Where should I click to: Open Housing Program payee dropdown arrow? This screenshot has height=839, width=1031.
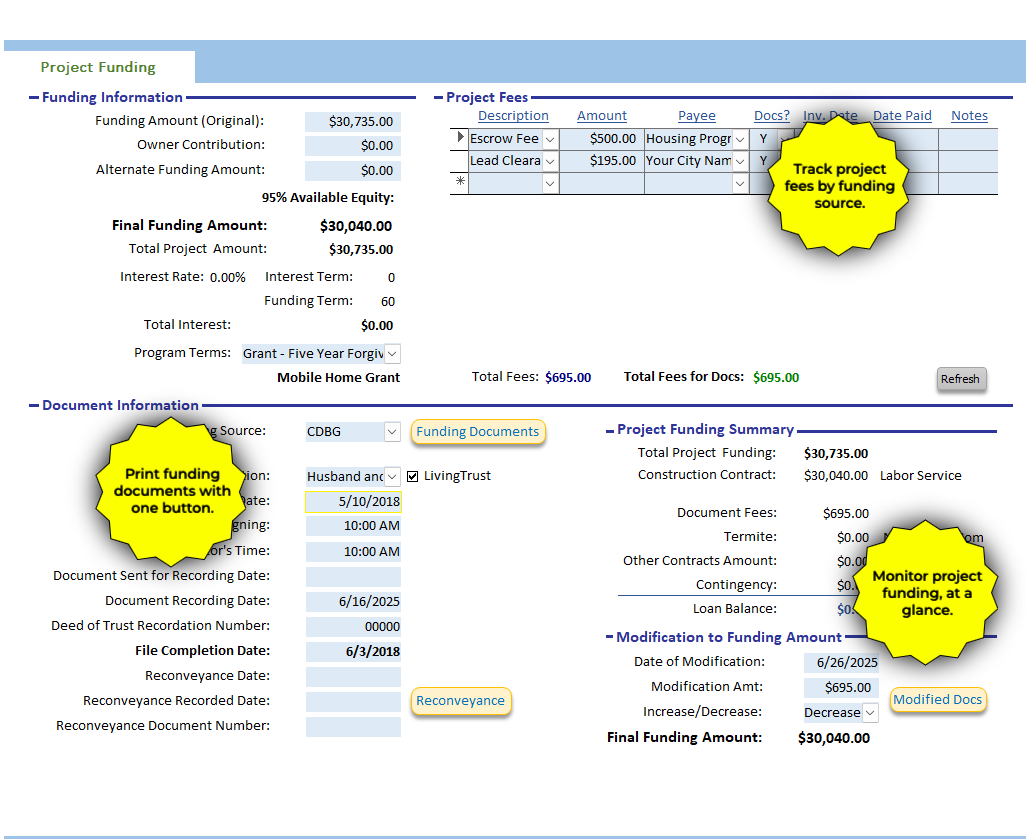[740, 139]
